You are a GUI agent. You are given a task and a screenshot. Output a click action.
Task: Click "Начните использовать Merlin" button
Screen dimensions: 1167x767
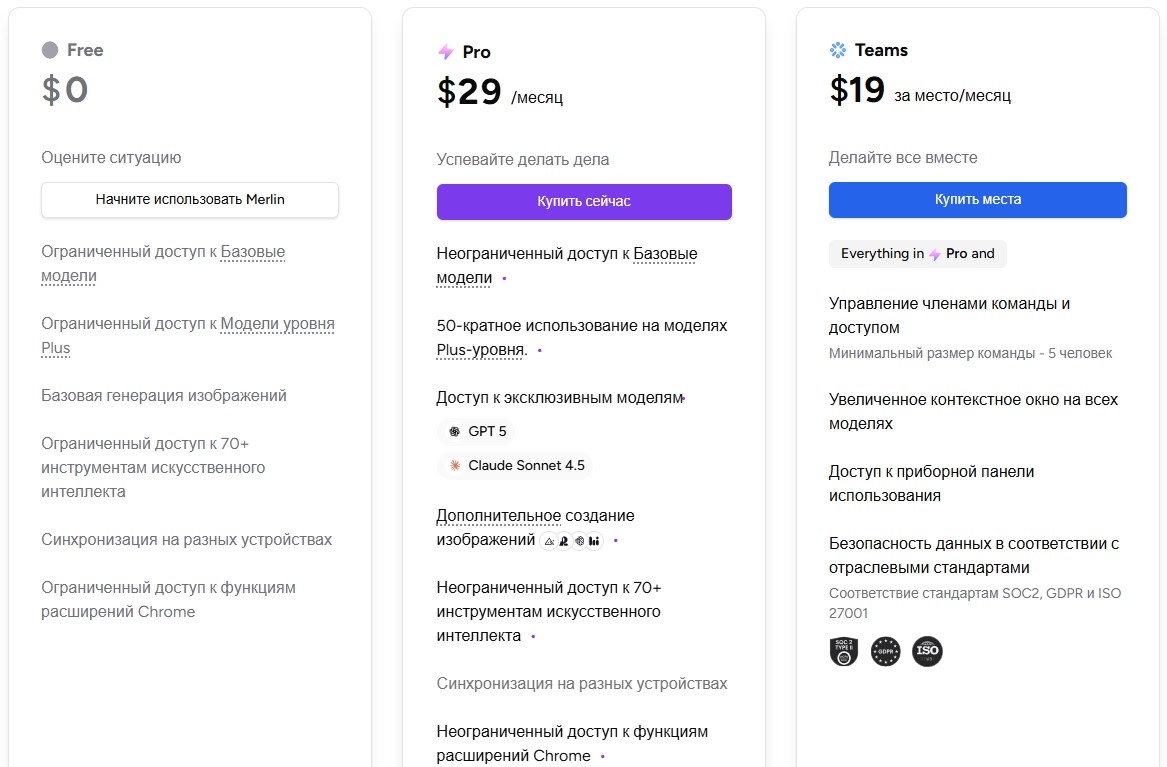tap(190, 199)
